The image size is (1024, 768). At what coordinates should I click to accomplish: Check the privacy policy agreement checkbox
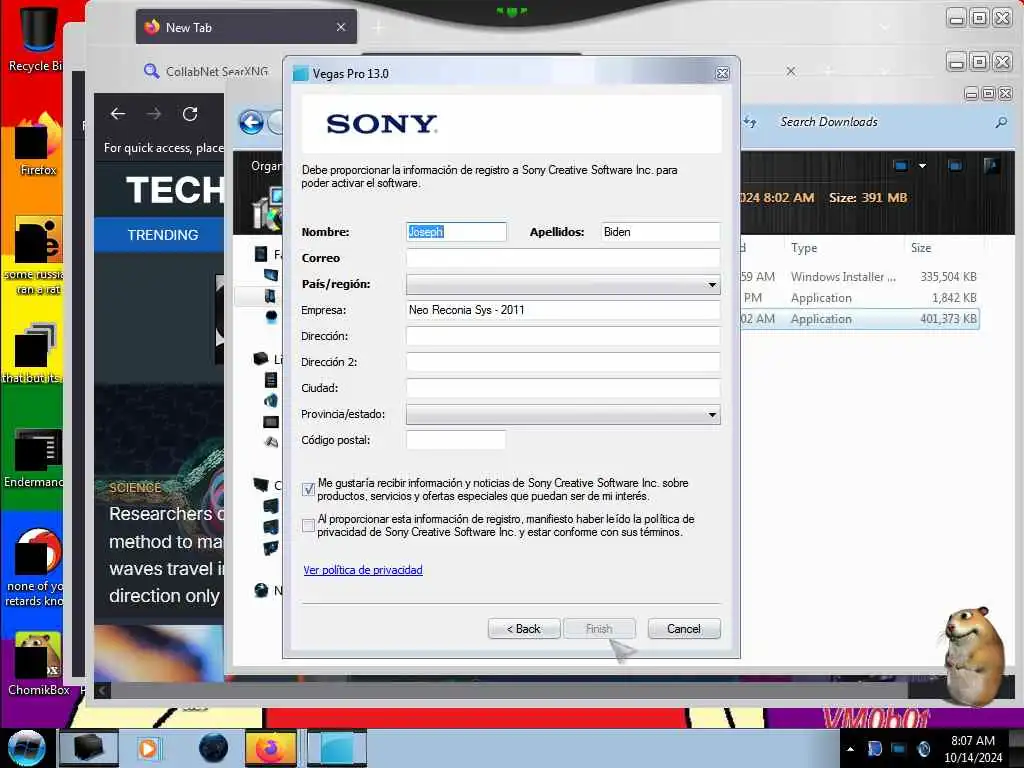(x=309, y=525)
